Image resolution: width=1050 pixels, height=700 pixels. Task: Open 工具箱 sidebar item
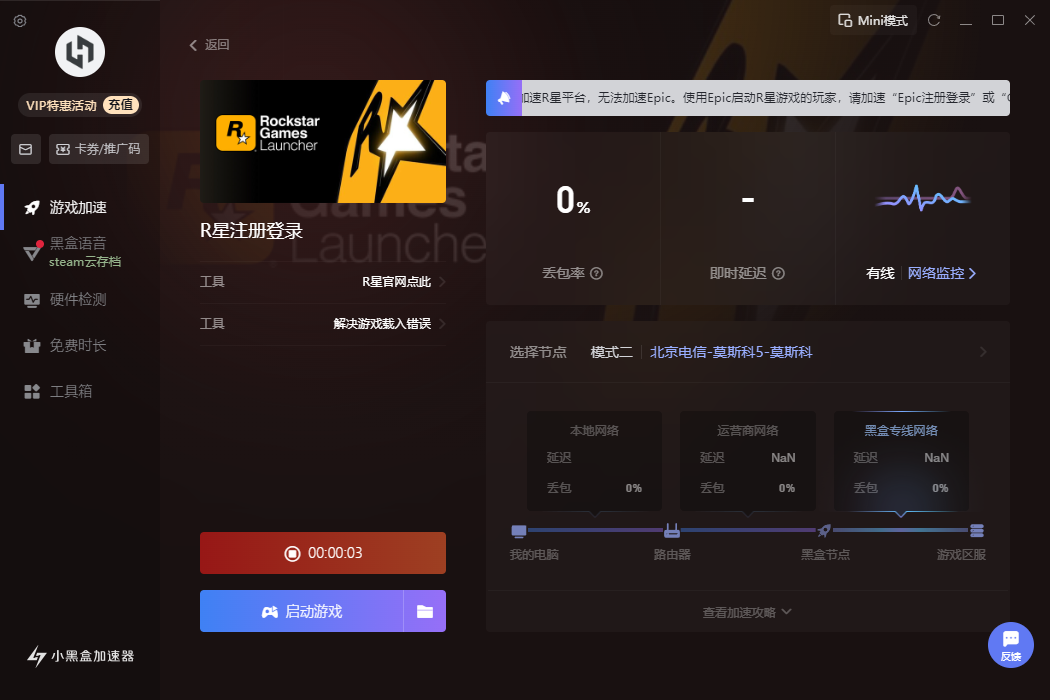coord(58,391)
